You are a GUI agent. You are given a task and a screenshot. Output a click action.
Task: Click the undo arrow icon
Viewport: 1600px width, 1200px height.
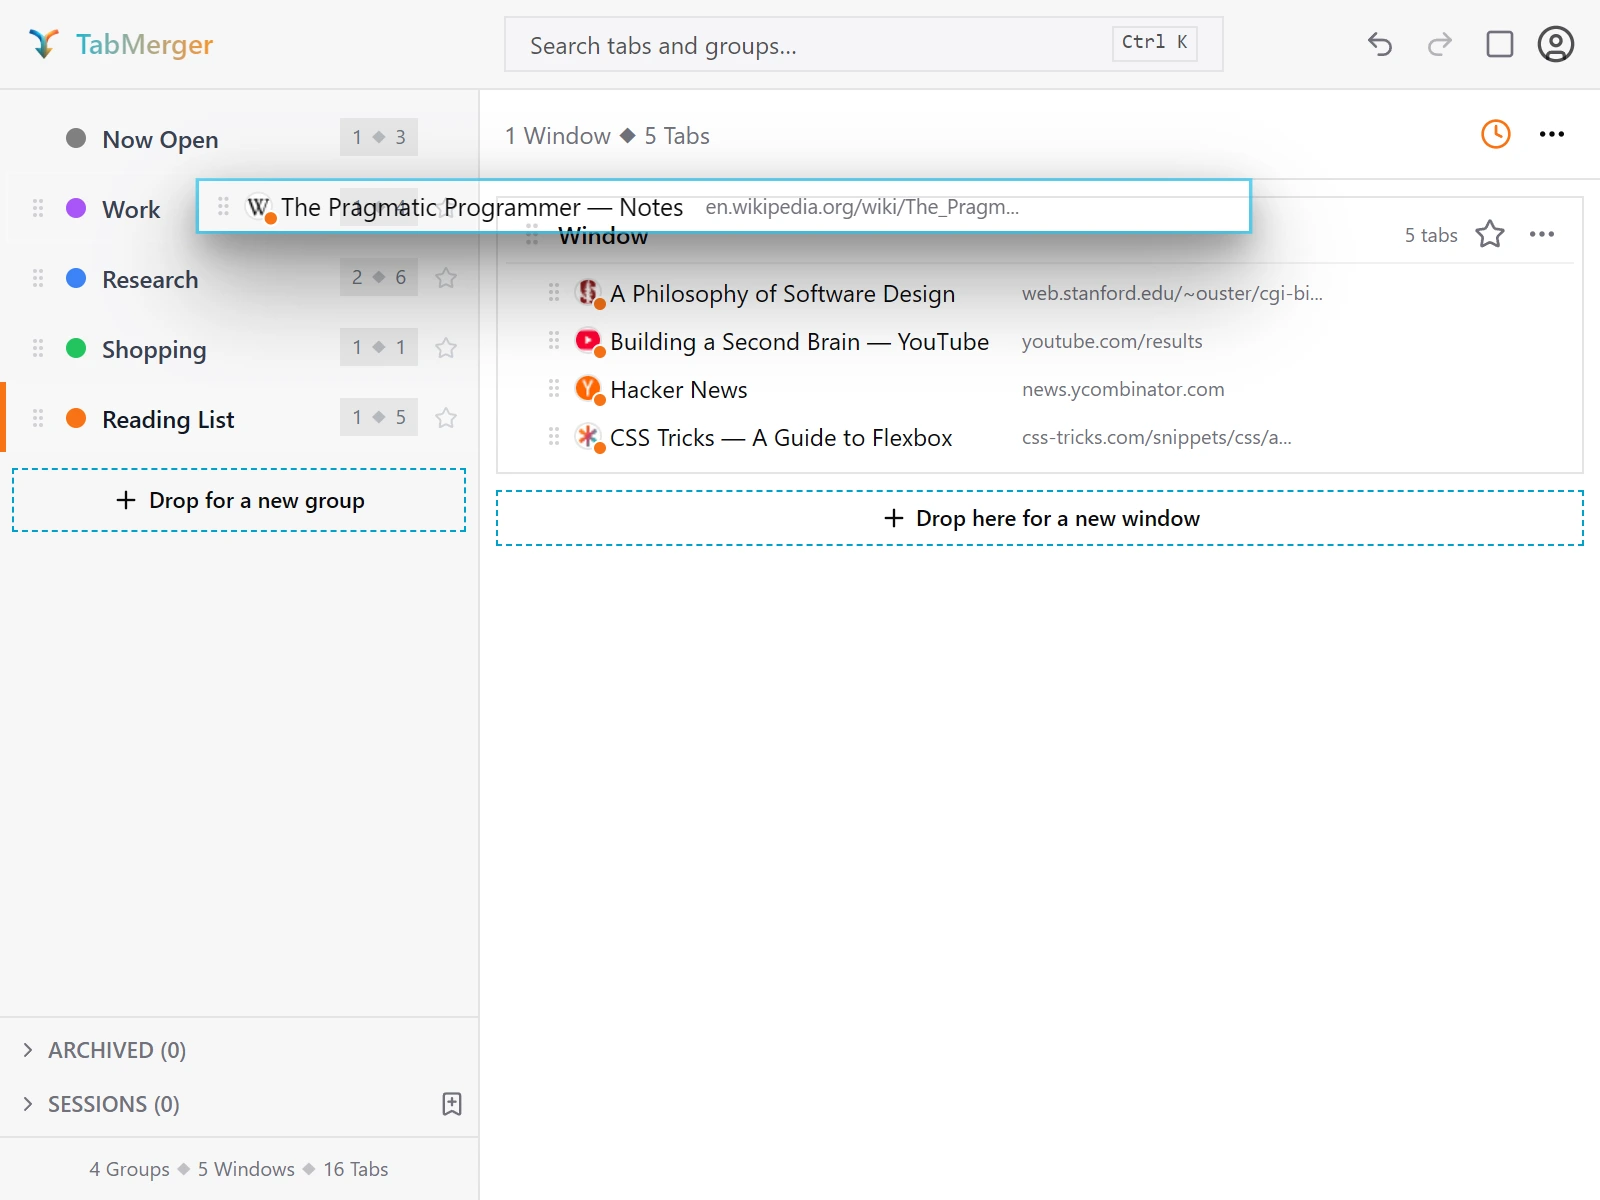click(1380, 44)
